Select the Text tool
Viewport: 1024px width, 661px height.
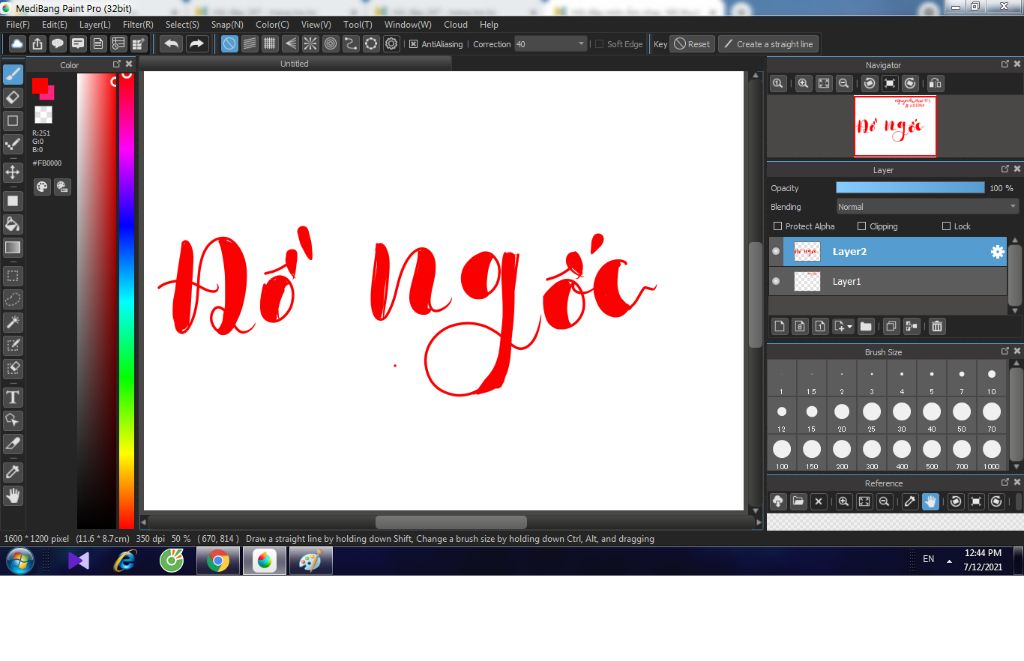(x=12, y=397)
